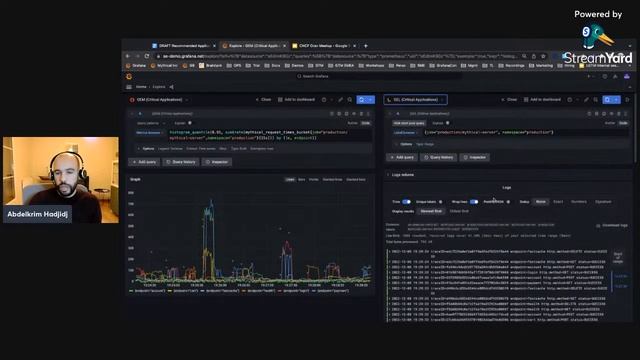Toggle Explain switch in right query editor
This screenshot has height=360, width=640.
pyautogui.click(x=448, y=123)
